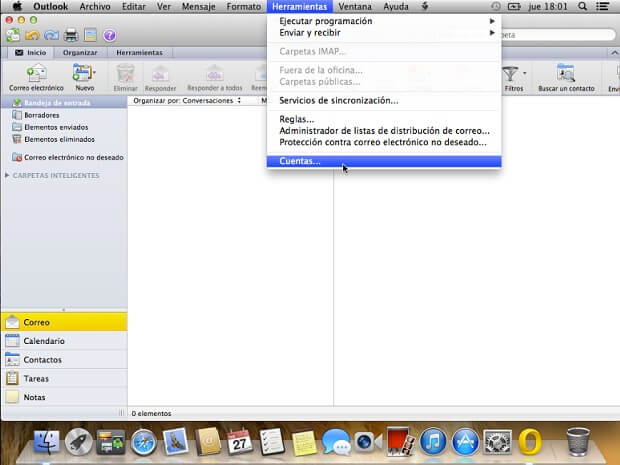Open the Calendario view

[x=64, y=341]
